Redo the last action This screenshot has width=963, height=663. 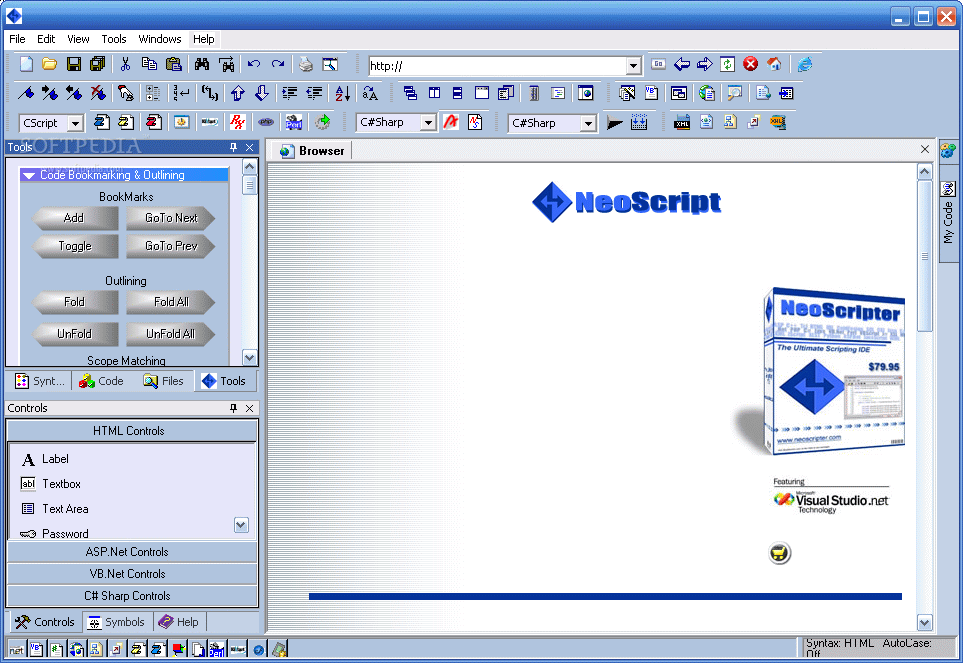click(278, 64)
